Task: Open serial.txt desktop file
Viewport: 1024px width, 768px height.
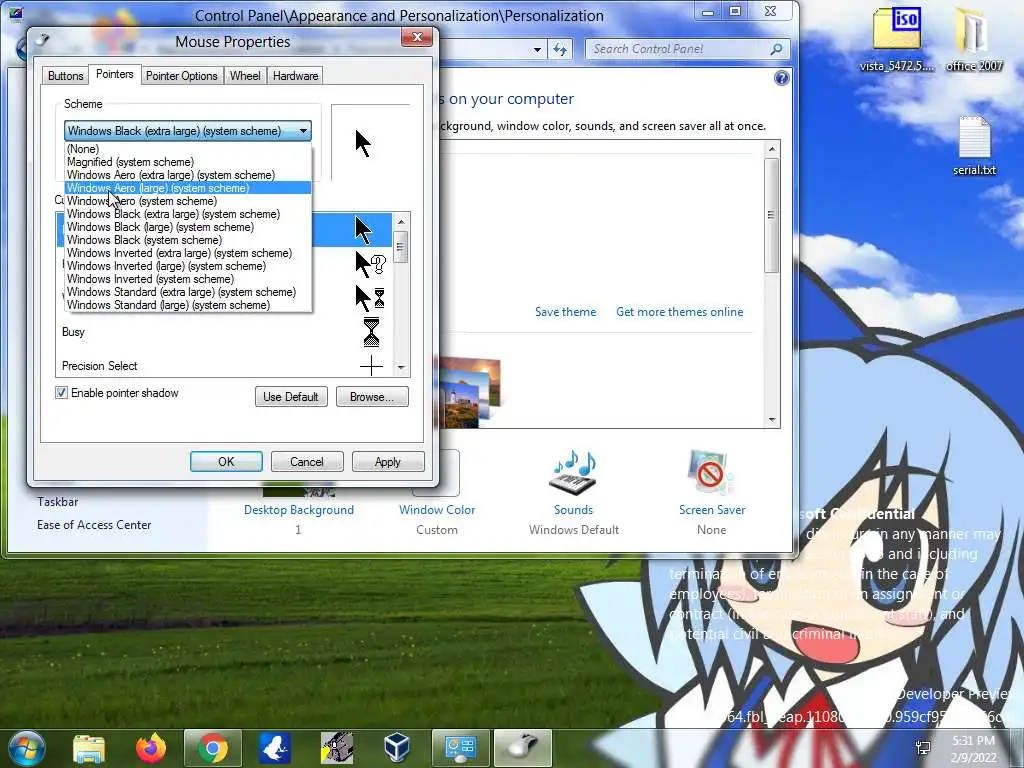Action: tap(974, 145)
